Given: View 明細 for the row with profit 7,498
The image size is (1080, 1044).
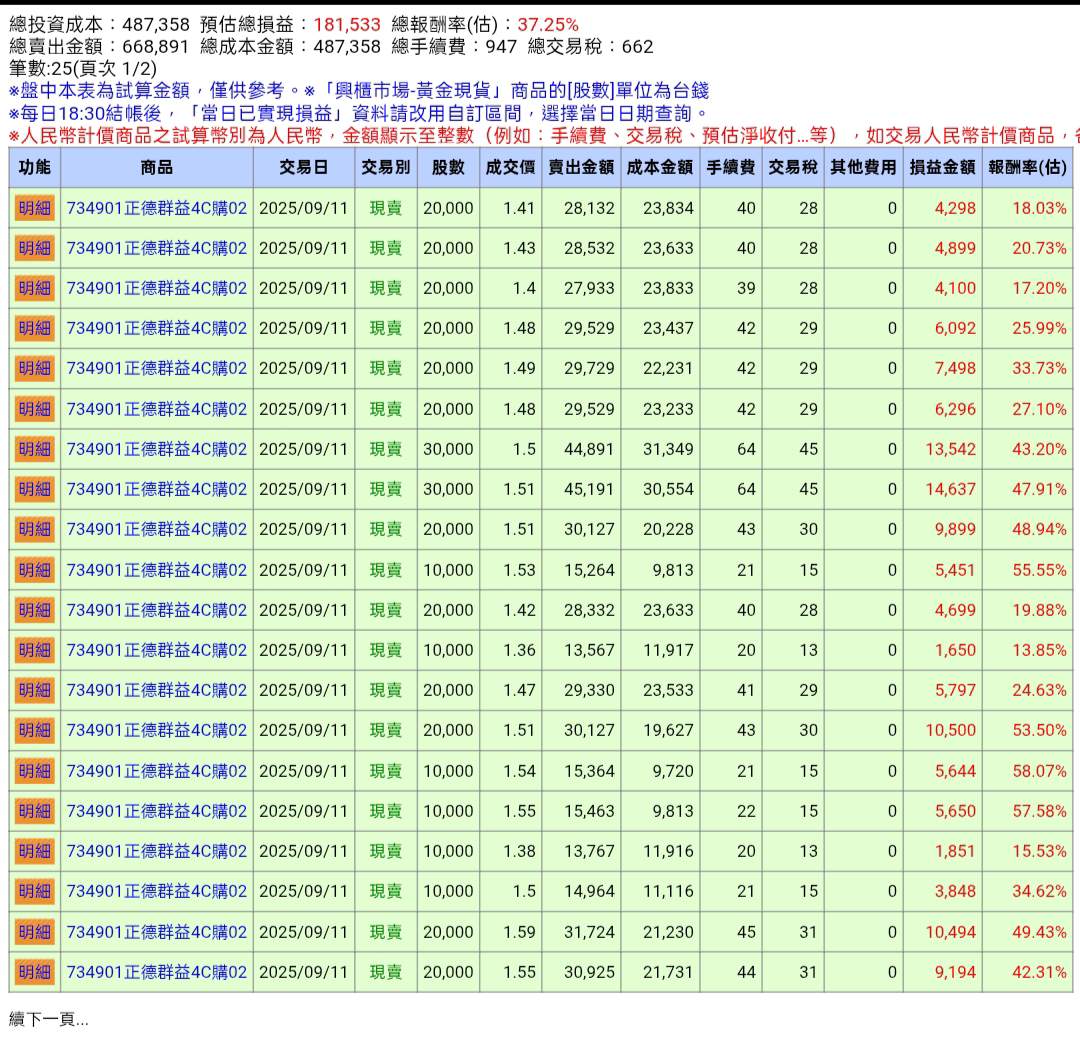Looking at the screenshot, I should click(x=34, y=368).
